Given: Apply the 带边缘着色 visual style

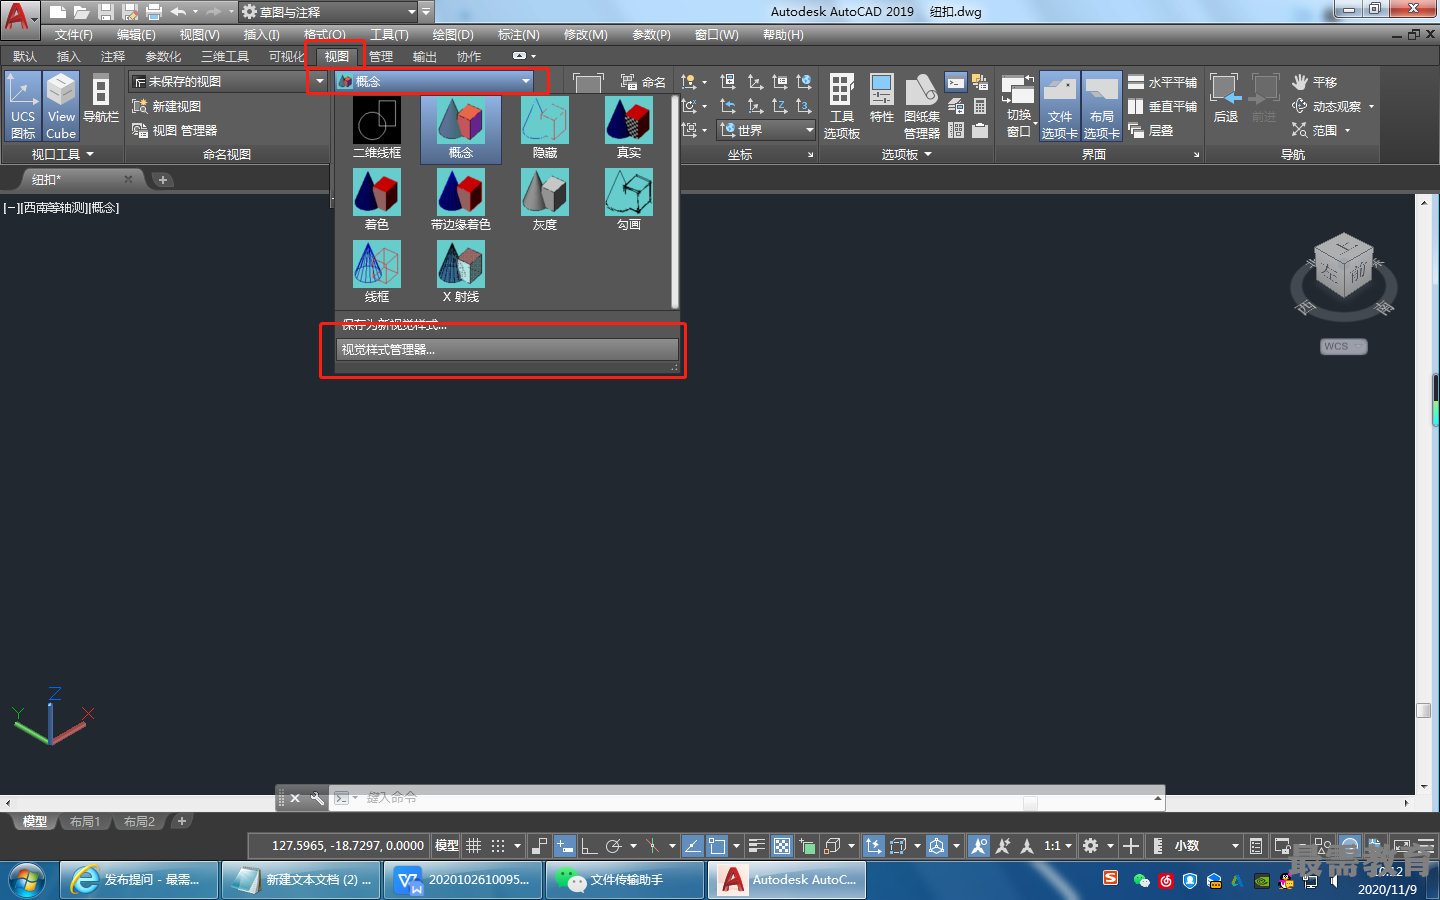Looking at the screenshot, I should pos(461,200).
